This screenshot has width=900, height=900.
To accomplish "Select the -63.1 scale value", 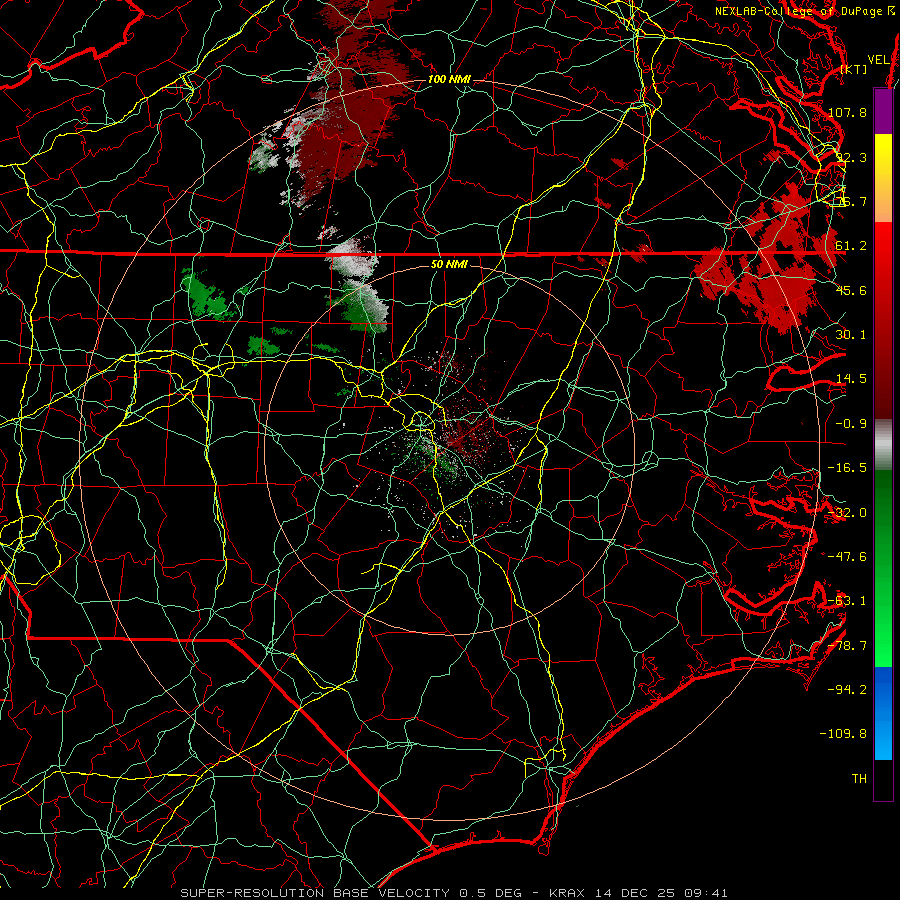I will point(847,601).
